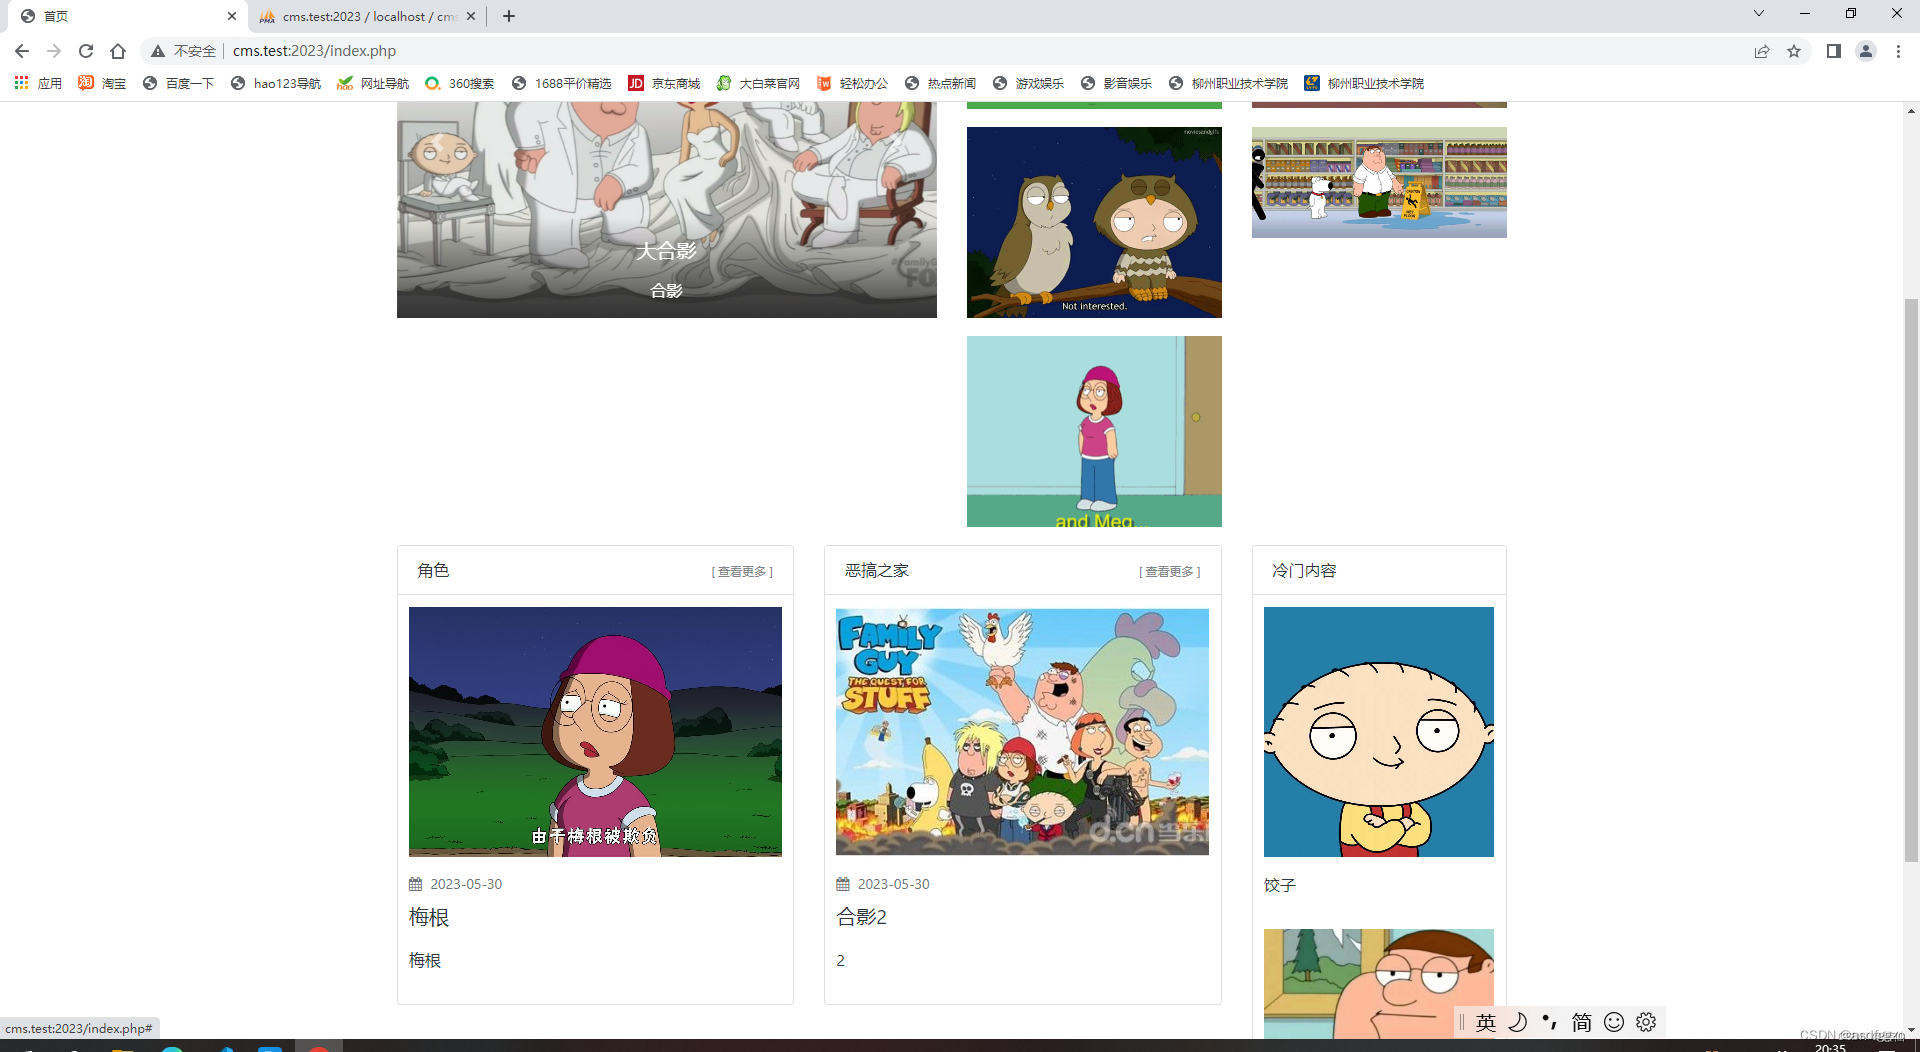This screenshot has height=1052, width=1920.
Task: Open the 京东商城 bookmark
Action: 664,83
